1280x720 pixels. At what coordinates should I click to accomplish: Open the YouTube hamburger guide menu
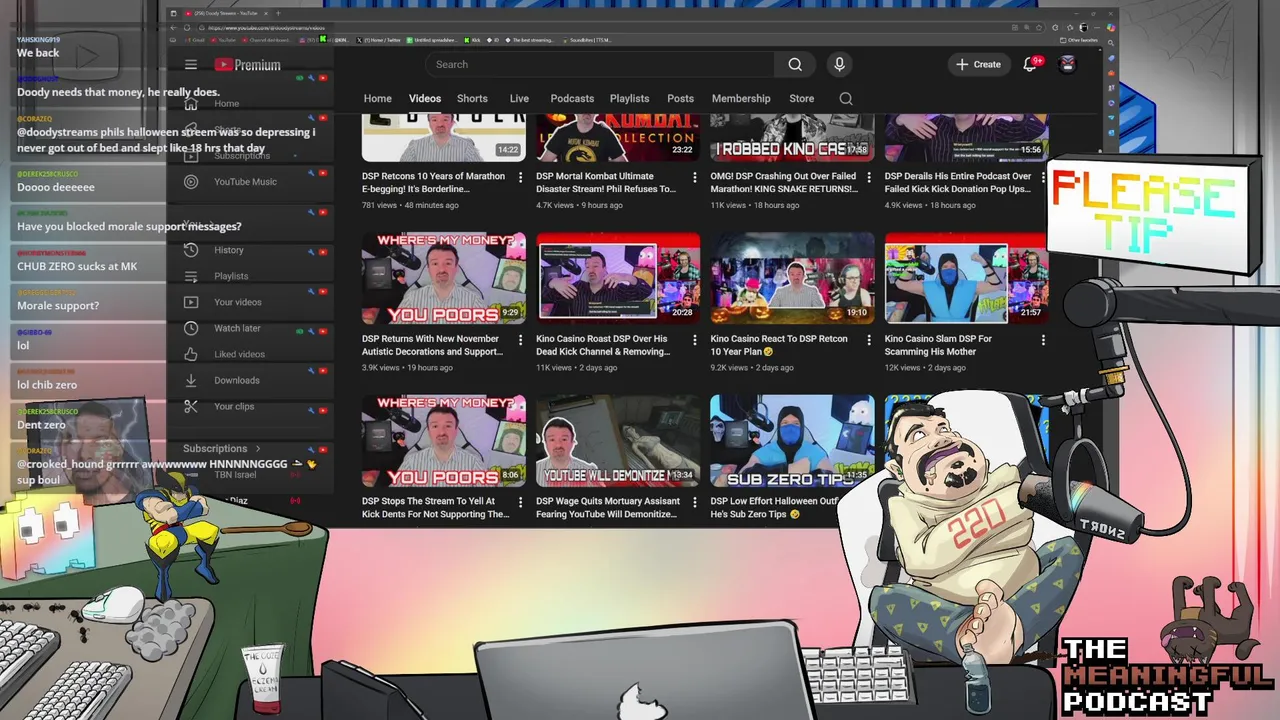pos(191,65)
